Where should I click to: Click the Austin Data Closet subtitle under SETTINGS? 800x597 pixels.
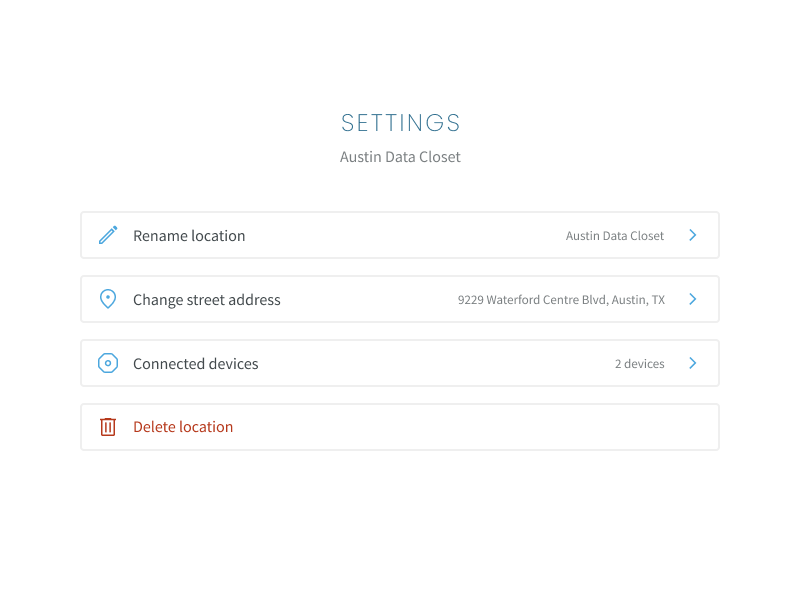[x=400, y=157]
